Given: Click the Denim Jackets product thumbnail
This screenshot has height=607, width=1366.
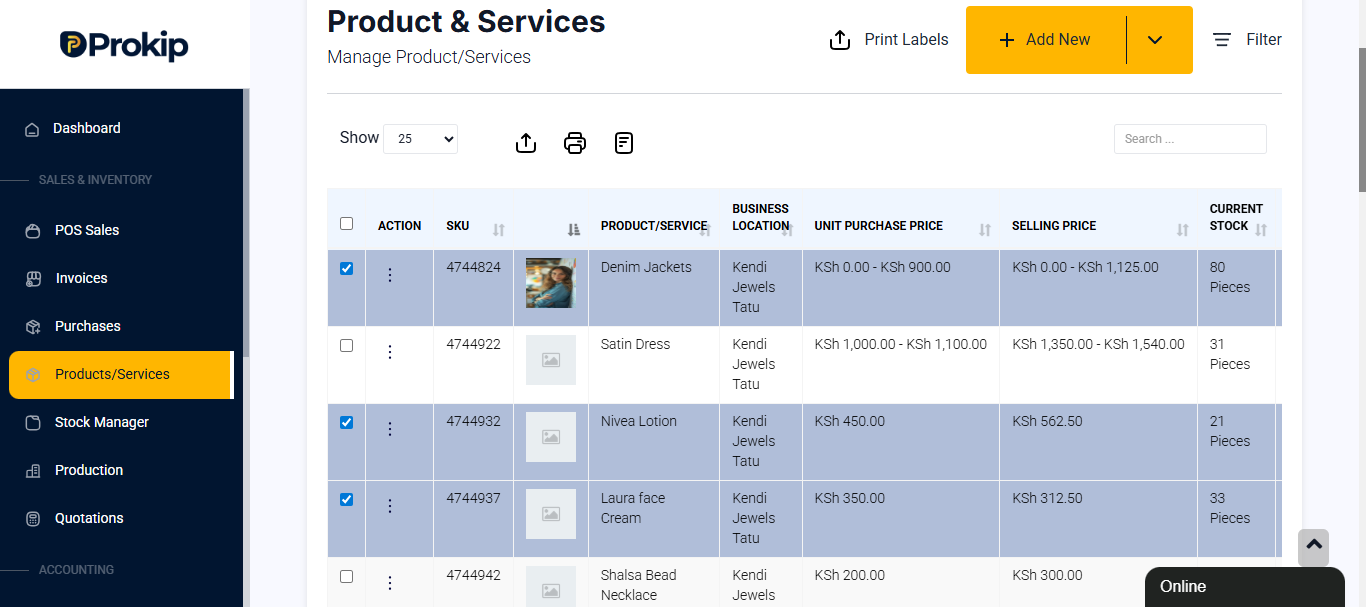Looking at the screenshot, I should (x=551, y=283).
